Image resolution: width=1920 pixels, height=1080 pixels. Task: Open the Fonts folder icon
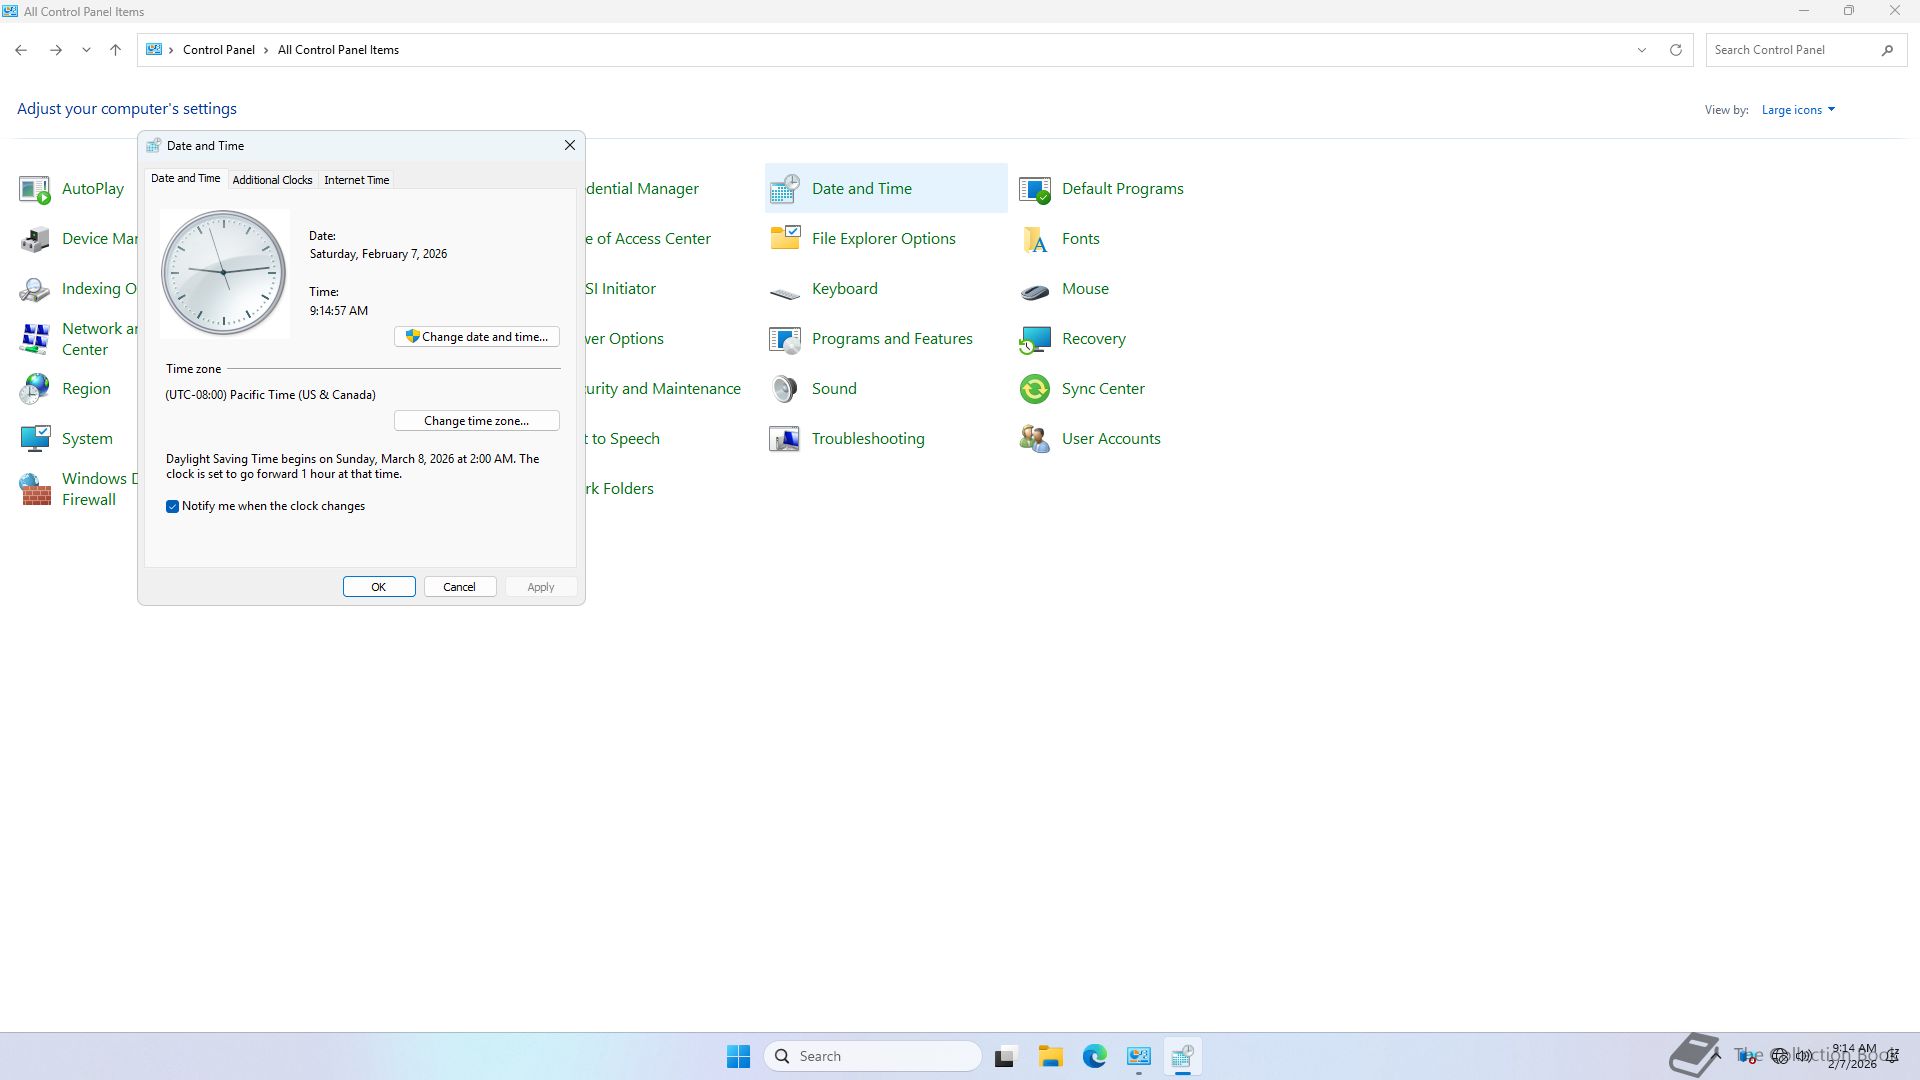(1035, 239)
